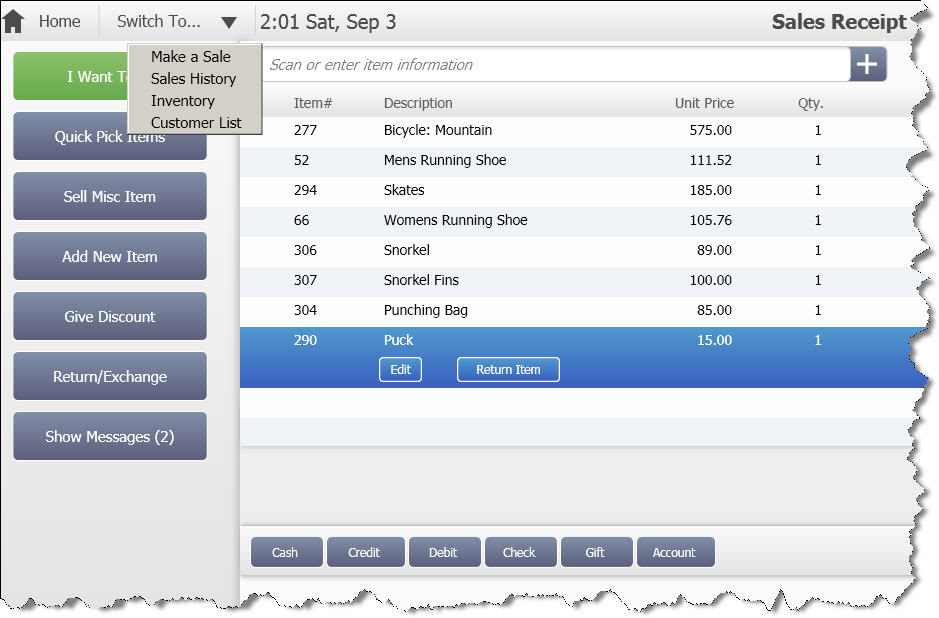
Task: Choose Credit payment method
Action: click(364, 552)
